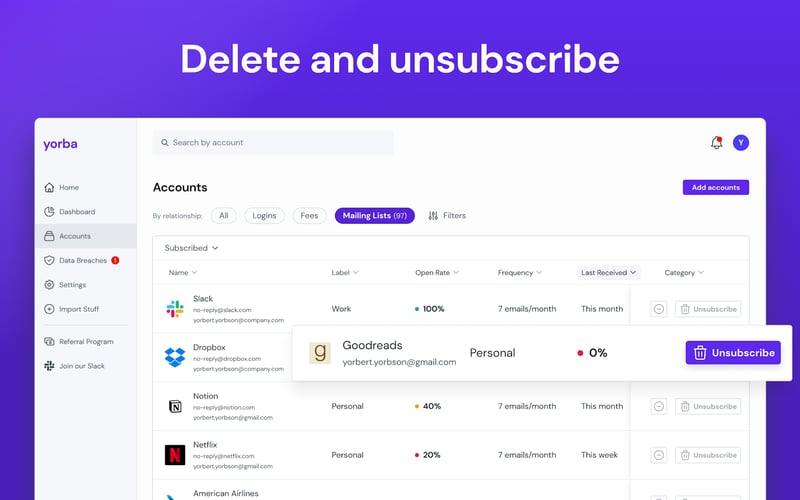This screenshot has height=500, width=800.
Task: Sort by Last Received column
Action: click(609, 272)
